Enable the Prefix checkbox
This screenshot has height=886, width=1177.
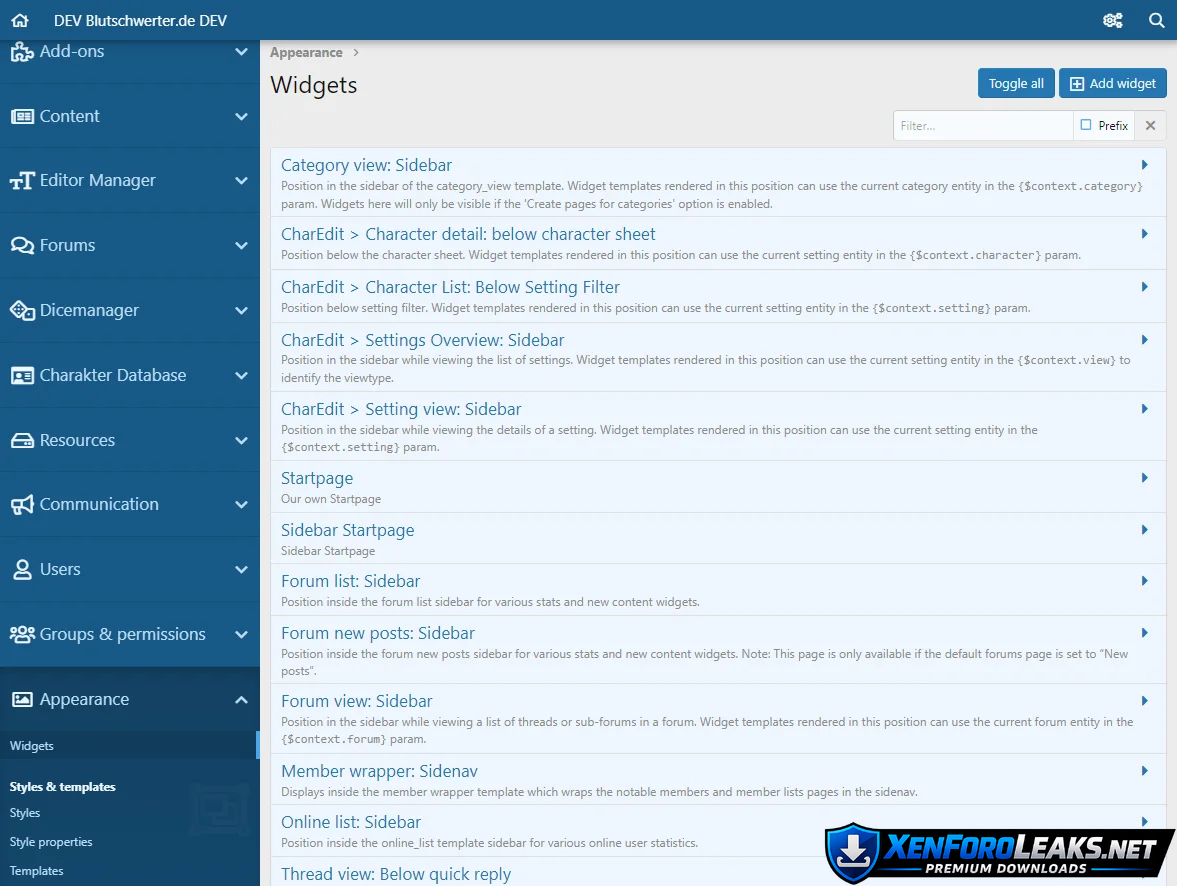point(1086,125)
